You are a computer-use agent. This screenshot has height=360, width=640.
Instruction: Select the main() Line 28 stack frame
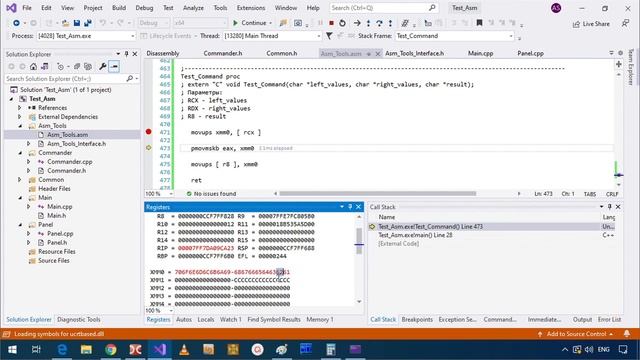point(415,235)
